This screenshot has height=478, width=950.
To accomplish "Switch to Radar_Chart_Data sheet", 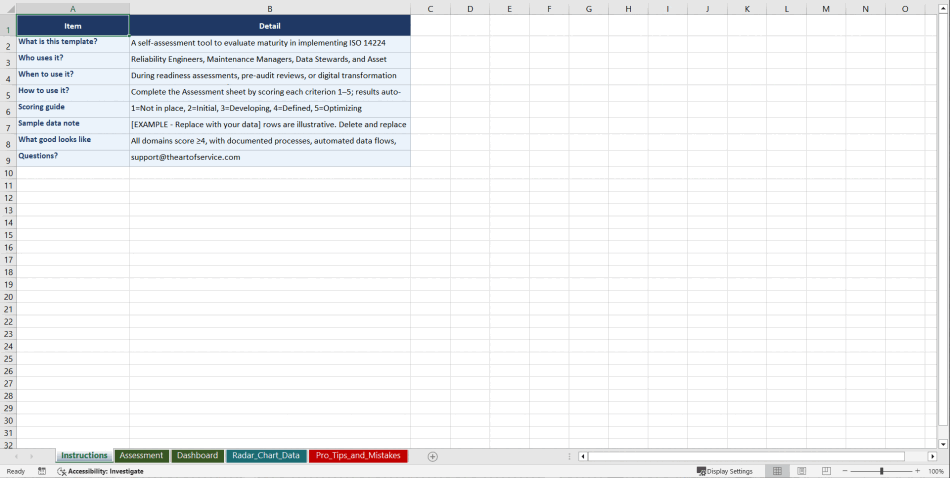I will (265, 456).
